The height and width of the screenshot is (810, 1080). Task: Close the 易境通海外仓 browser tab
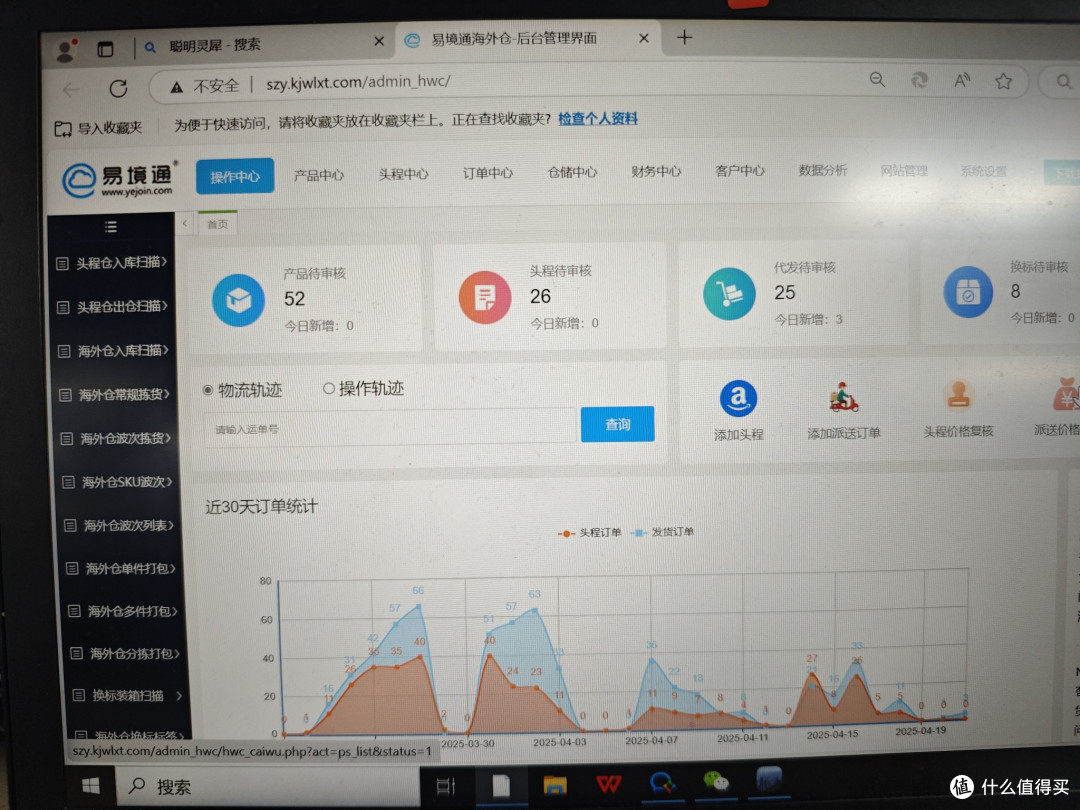tap(643, 39)
